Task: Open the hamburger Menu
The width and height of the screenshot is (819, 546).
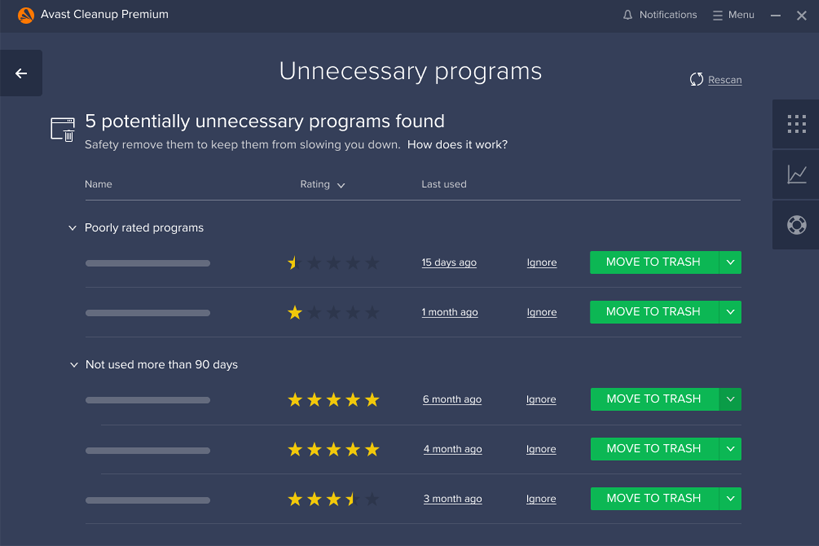Action: coord(733,15)
